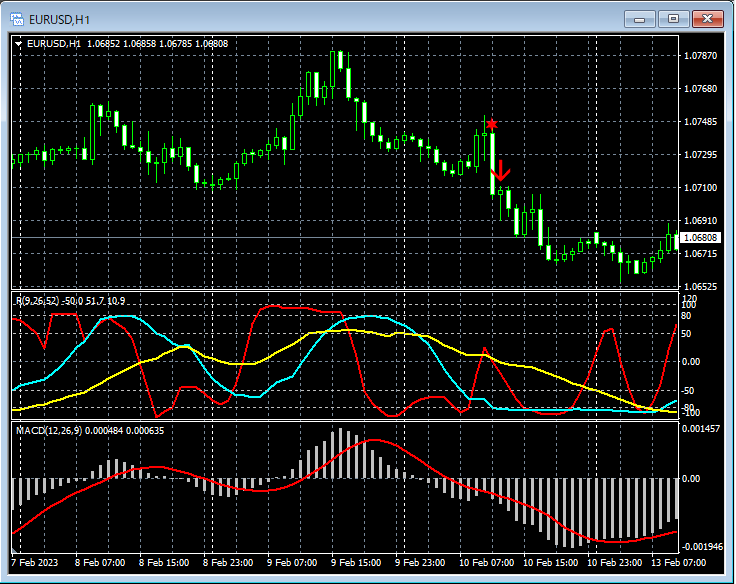This screenshot has width=736, height=584.
Task: Click the 9 Feb 15:00 time axis label
Action: pyautogui.click(x=355, y=563)
